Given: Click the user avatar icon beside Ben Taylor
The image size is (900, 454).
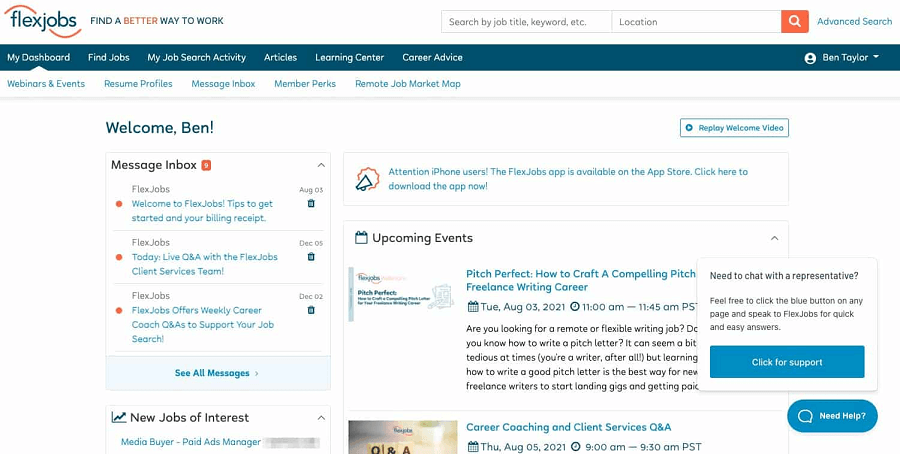Looking at the screenshot, I should coord(810,58).
